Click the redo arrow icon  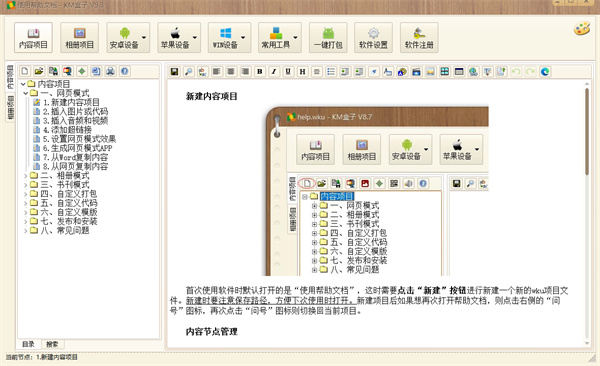pos(530,72)
